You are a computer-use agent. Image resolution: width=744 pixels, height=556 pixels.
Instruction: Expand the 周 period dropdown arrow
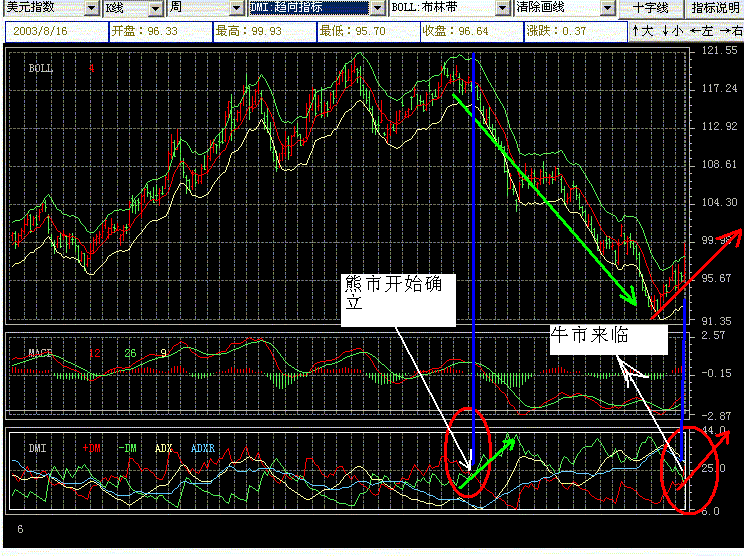(x=237, y=8)
